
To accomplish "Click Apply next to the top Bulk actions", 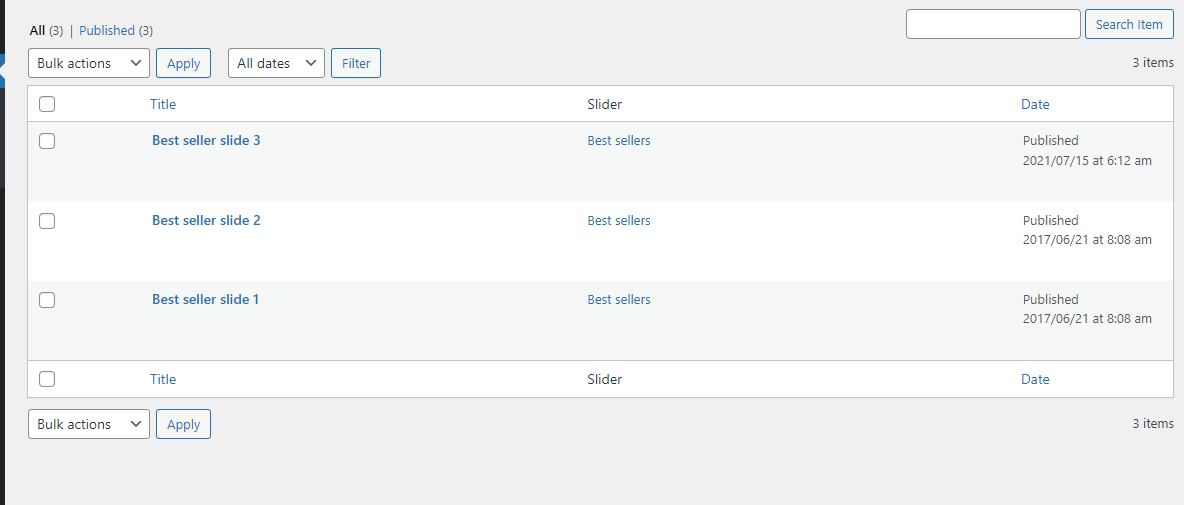I will click(183, 63).
